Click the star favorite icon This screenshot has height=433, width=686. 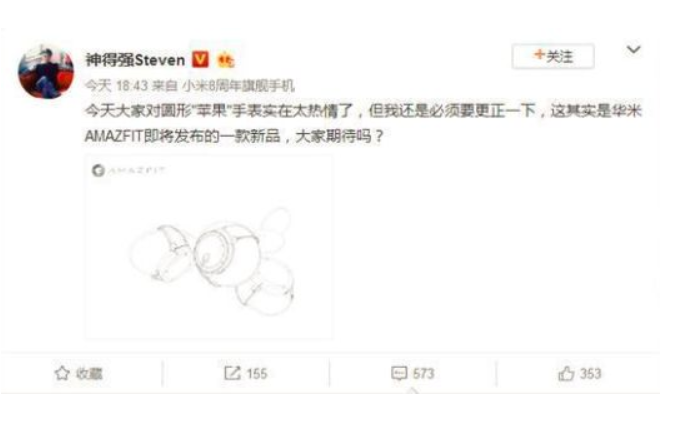(62, 373)
